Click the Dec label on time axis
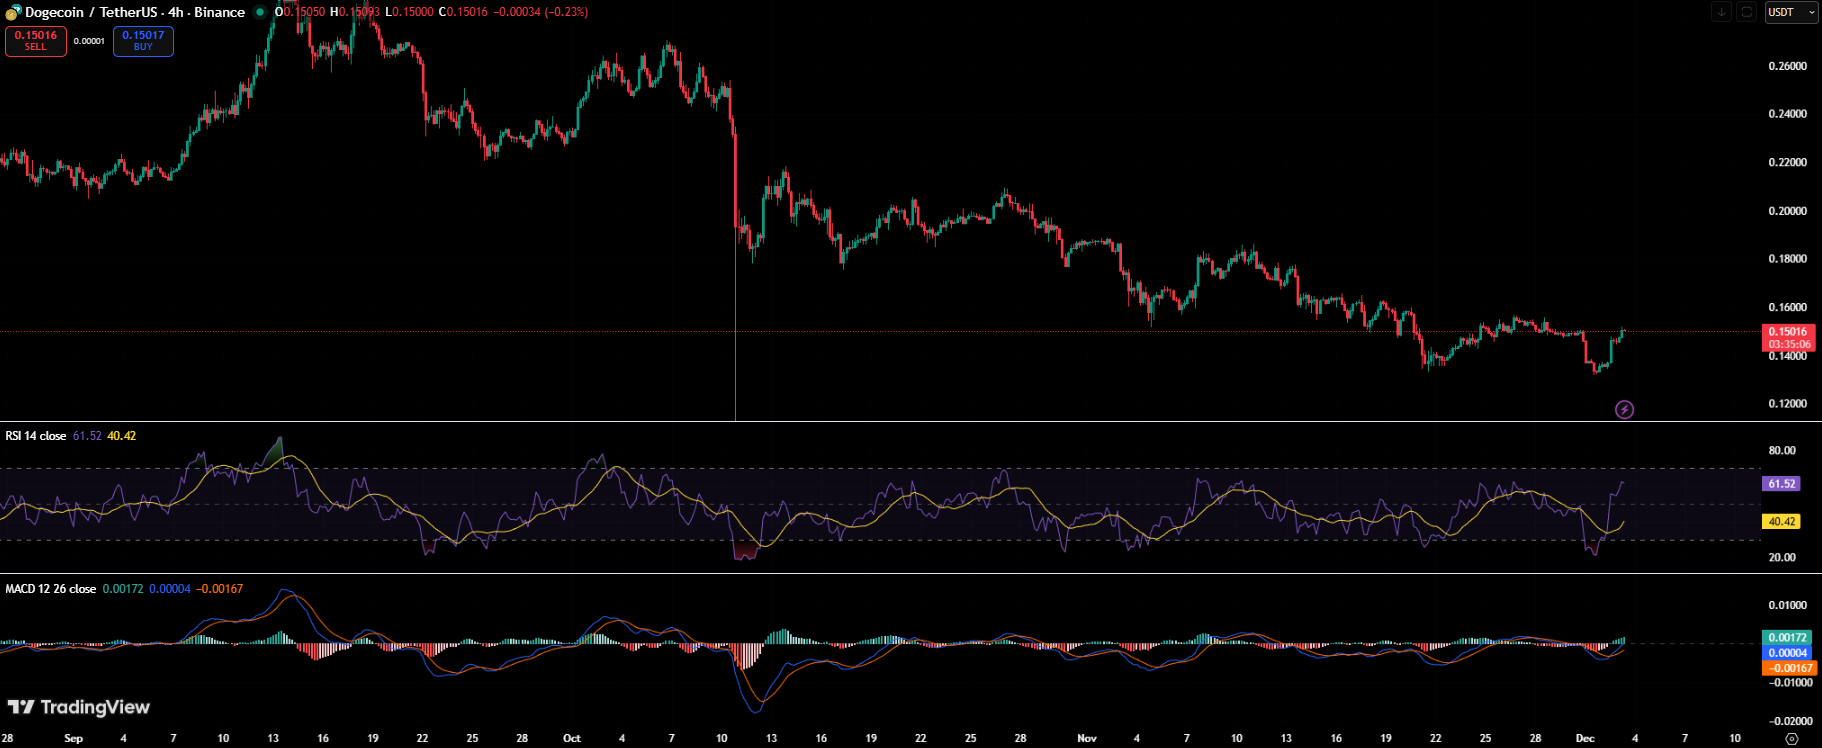The width and height of the screenshot is (1822, 748). [x=1585, y=738]
